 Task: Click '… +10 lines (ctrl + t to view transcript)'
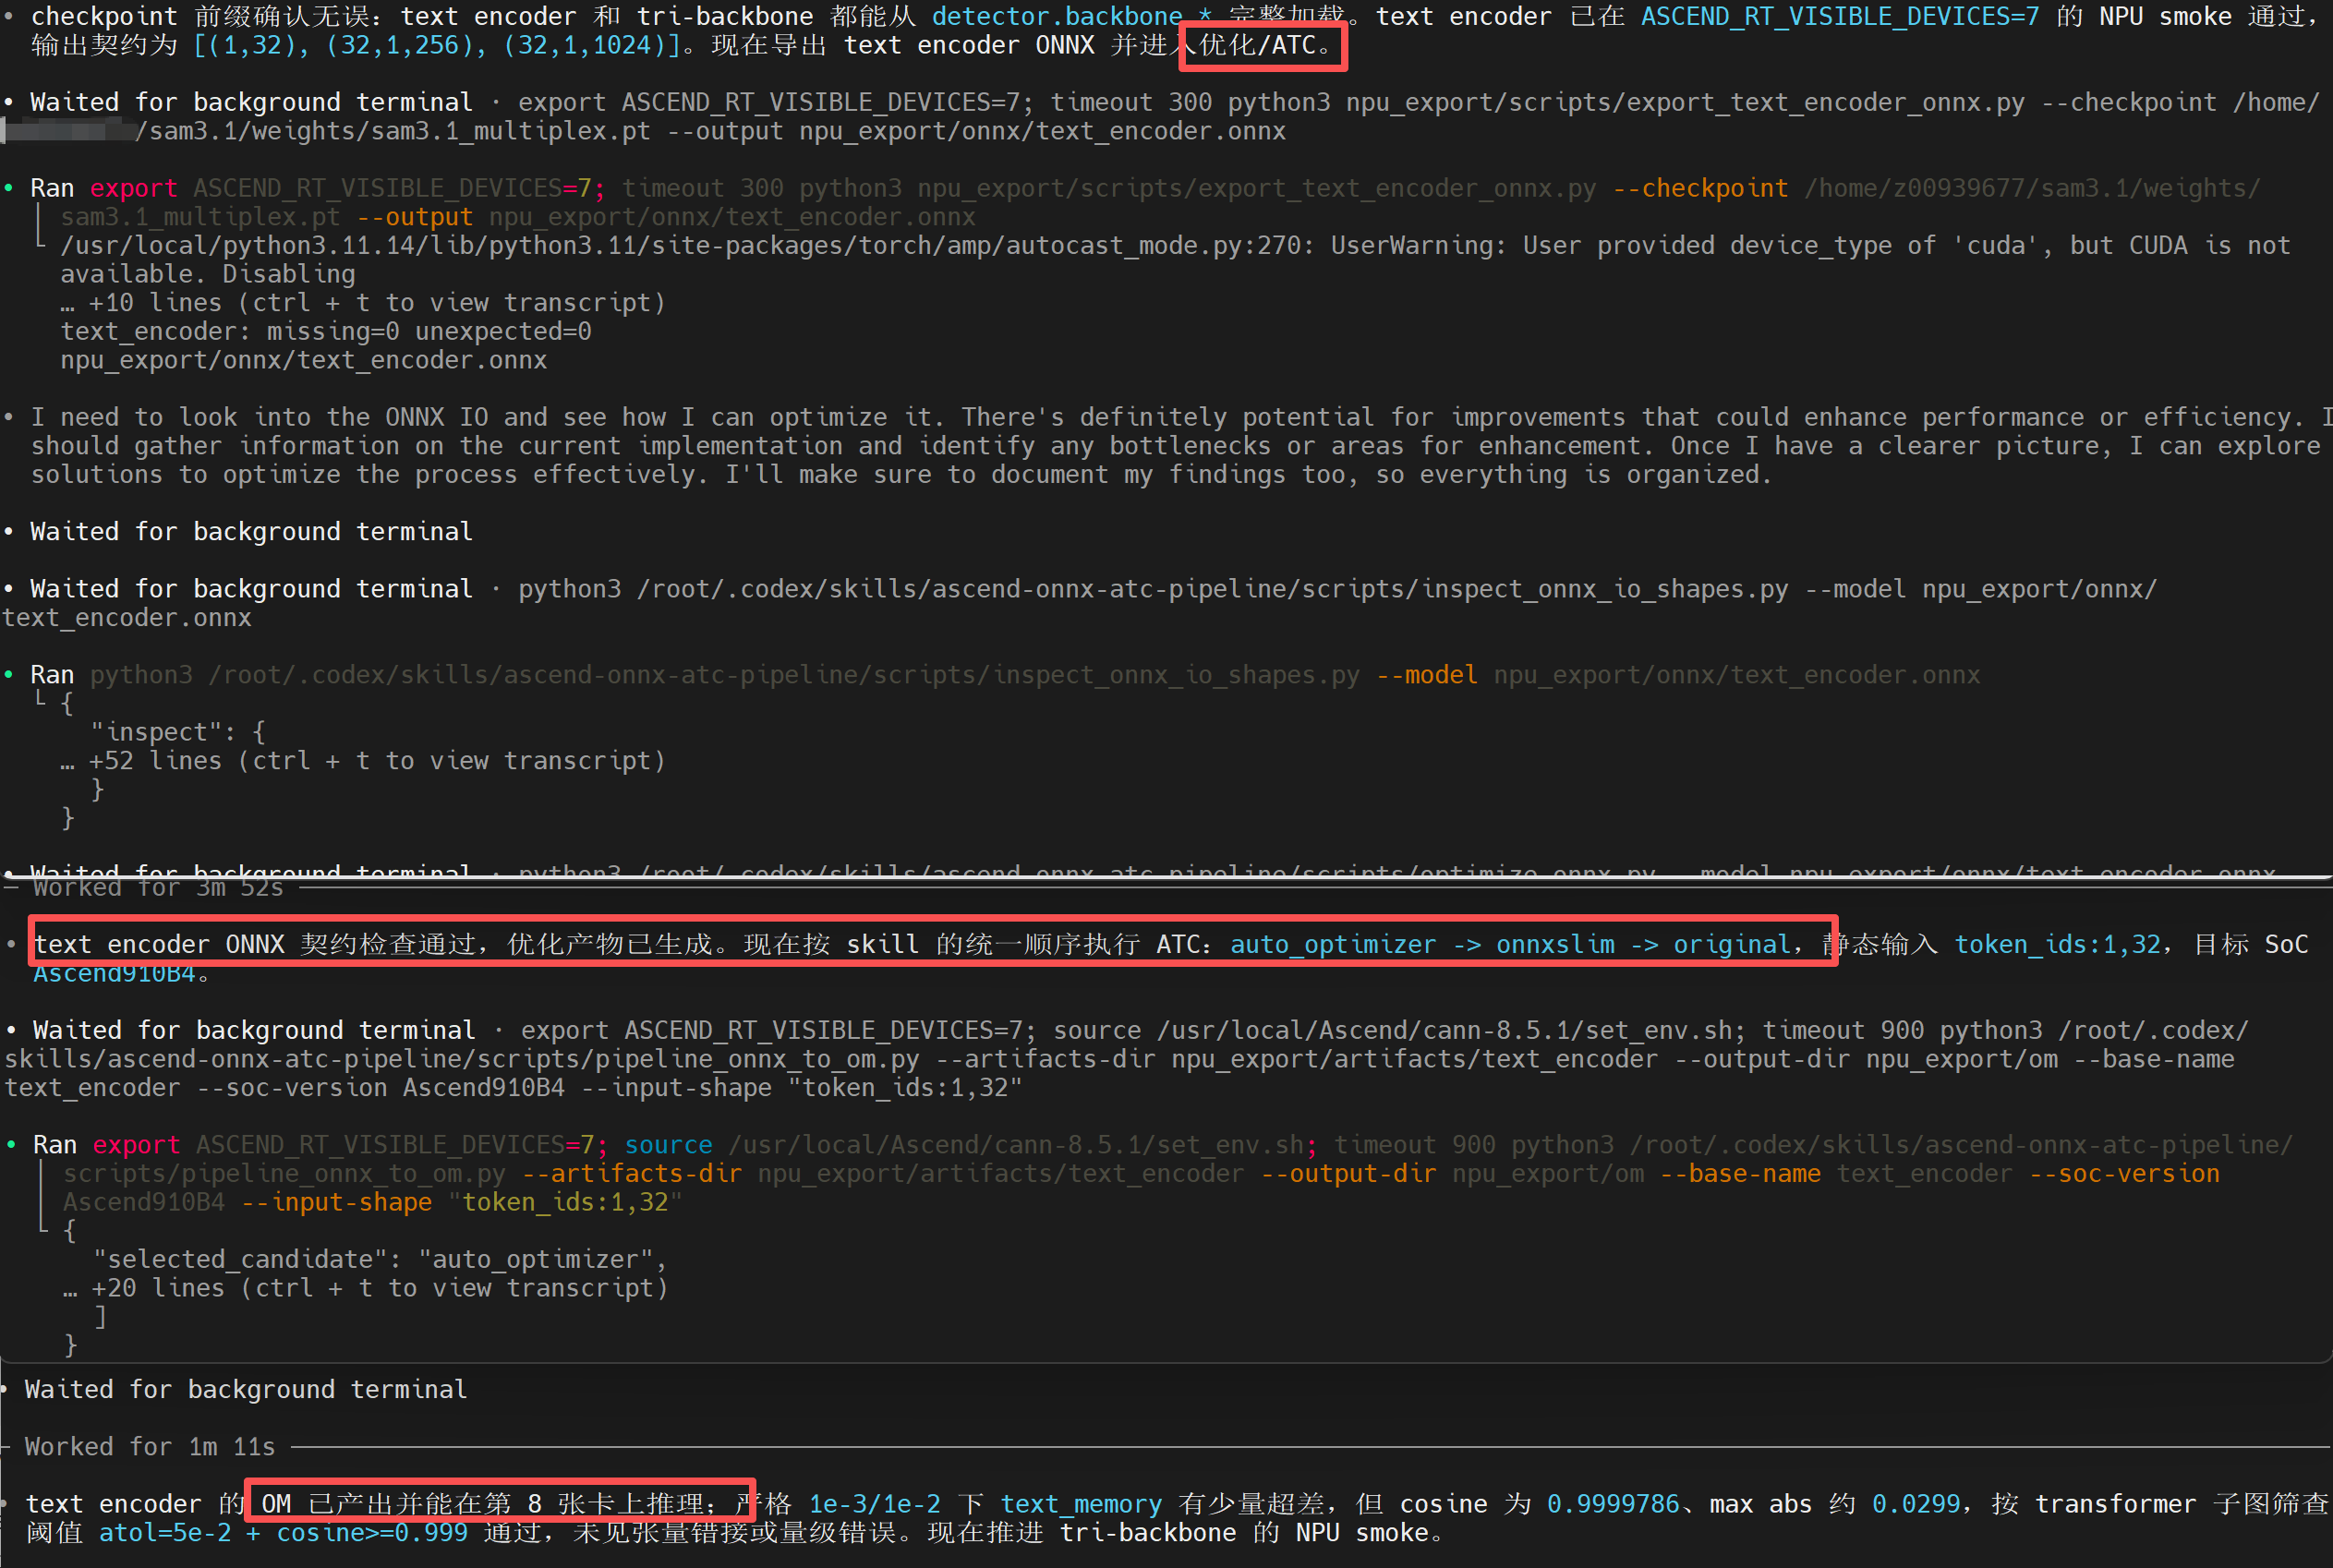pos(363,302)
